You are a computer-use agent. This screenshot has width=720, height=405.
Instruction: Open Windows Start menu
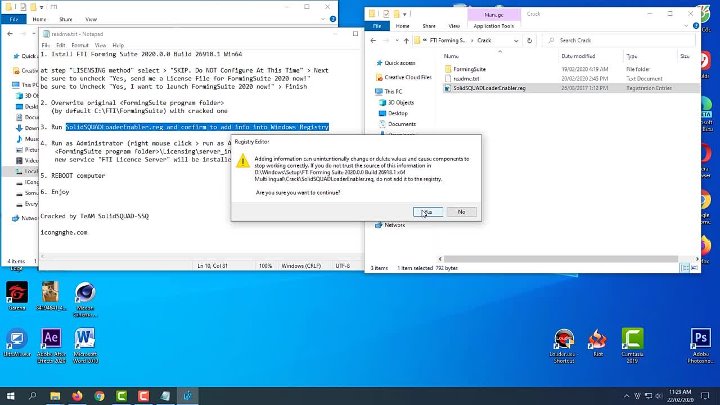[11, 396]
